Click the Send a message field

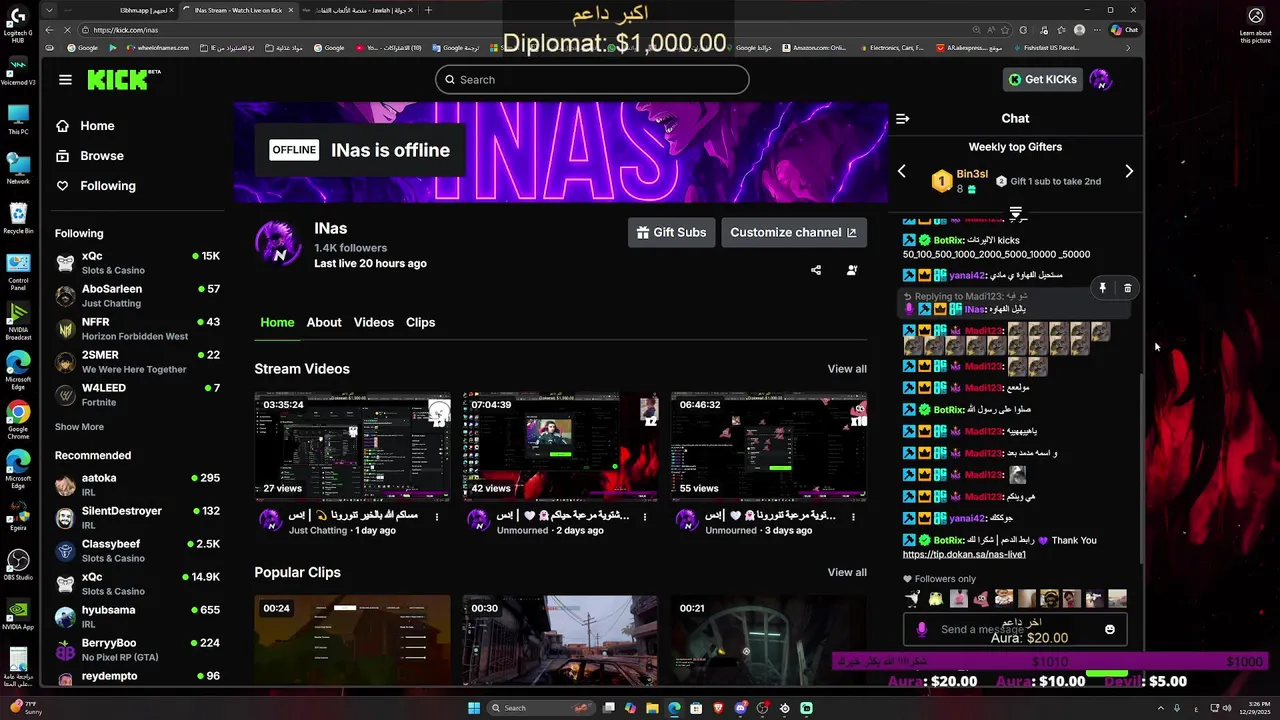pyautogui.click(x=1015, y=629)
